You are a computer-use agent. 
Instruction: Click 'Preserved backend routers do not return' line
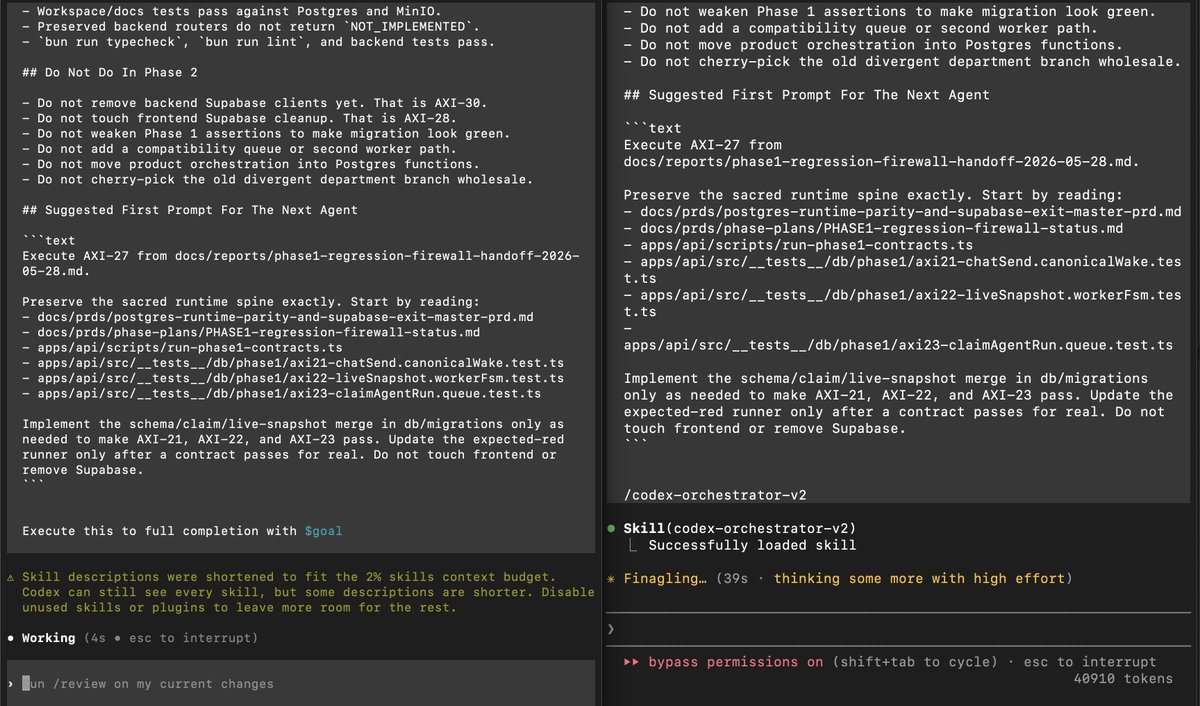[251, 27]
